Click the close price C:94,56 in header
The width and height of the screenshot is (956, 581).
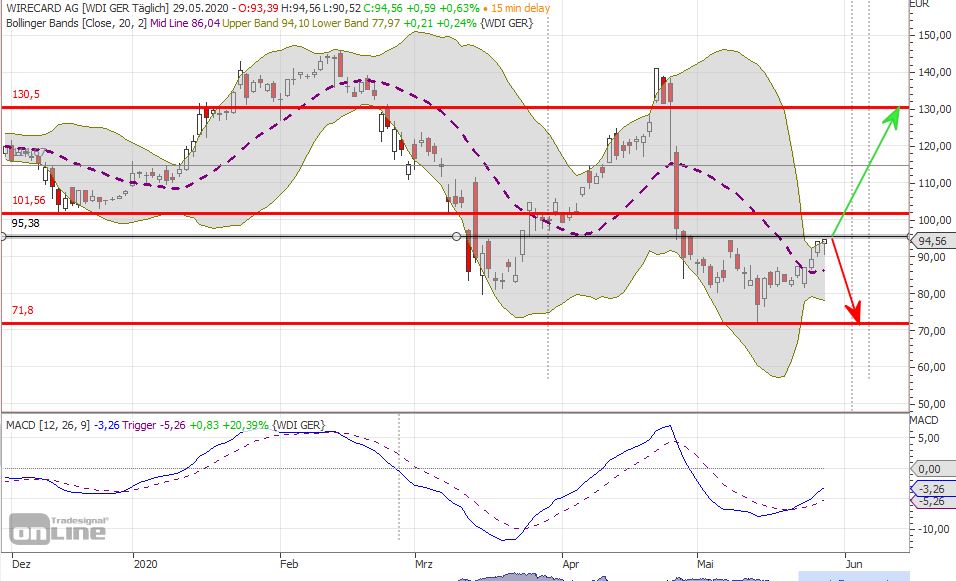coord(383,8)
